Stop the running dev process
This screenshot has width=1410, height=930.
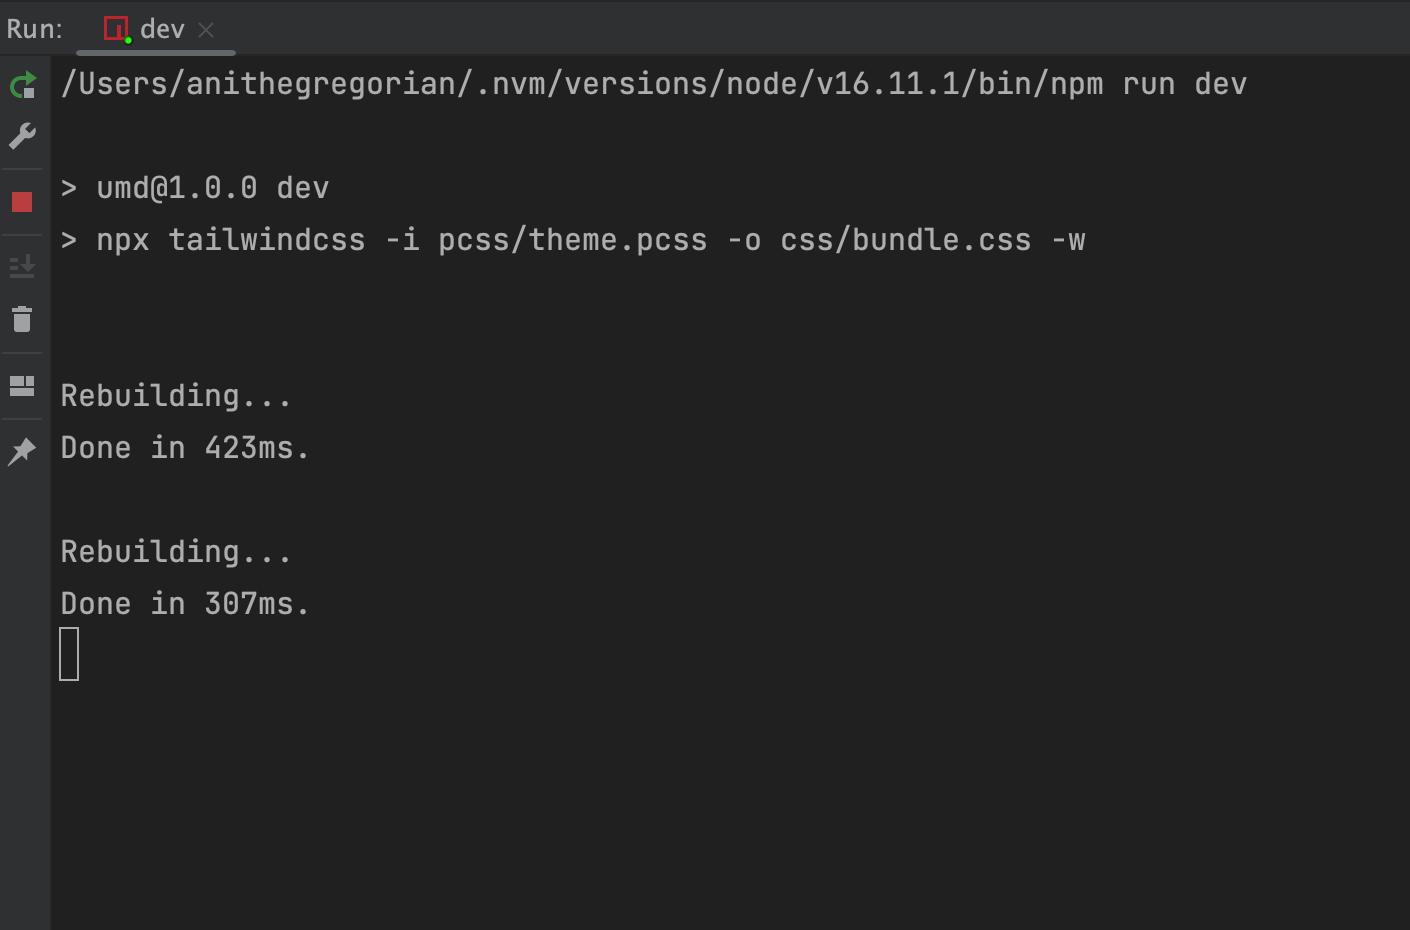point(22,202)
